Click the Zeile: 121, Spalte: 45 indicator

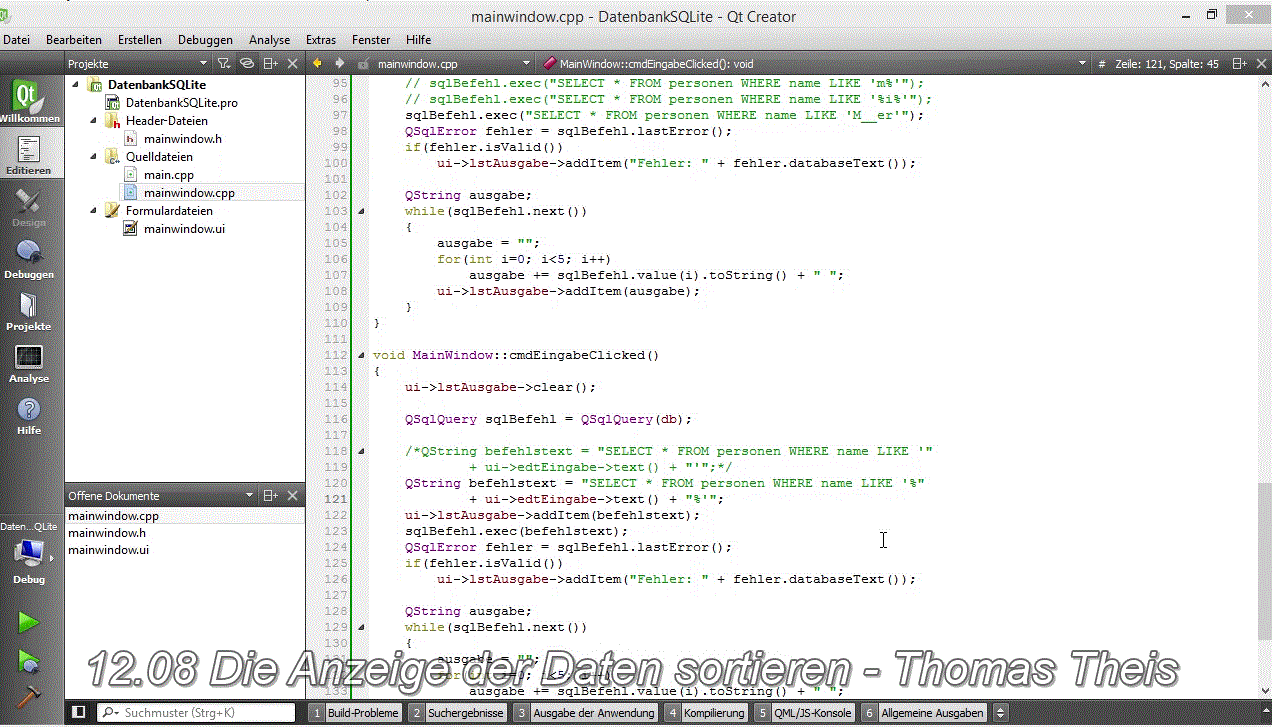1166,63
